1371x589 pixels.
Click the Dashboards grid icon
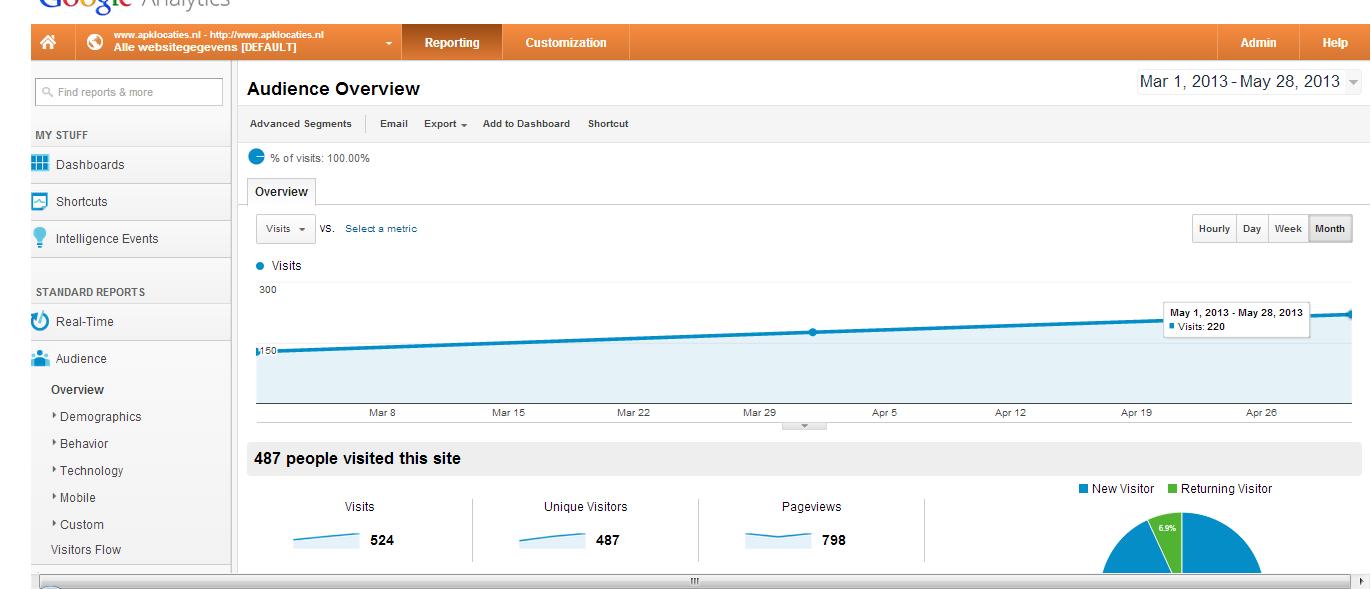coord(40,164)
